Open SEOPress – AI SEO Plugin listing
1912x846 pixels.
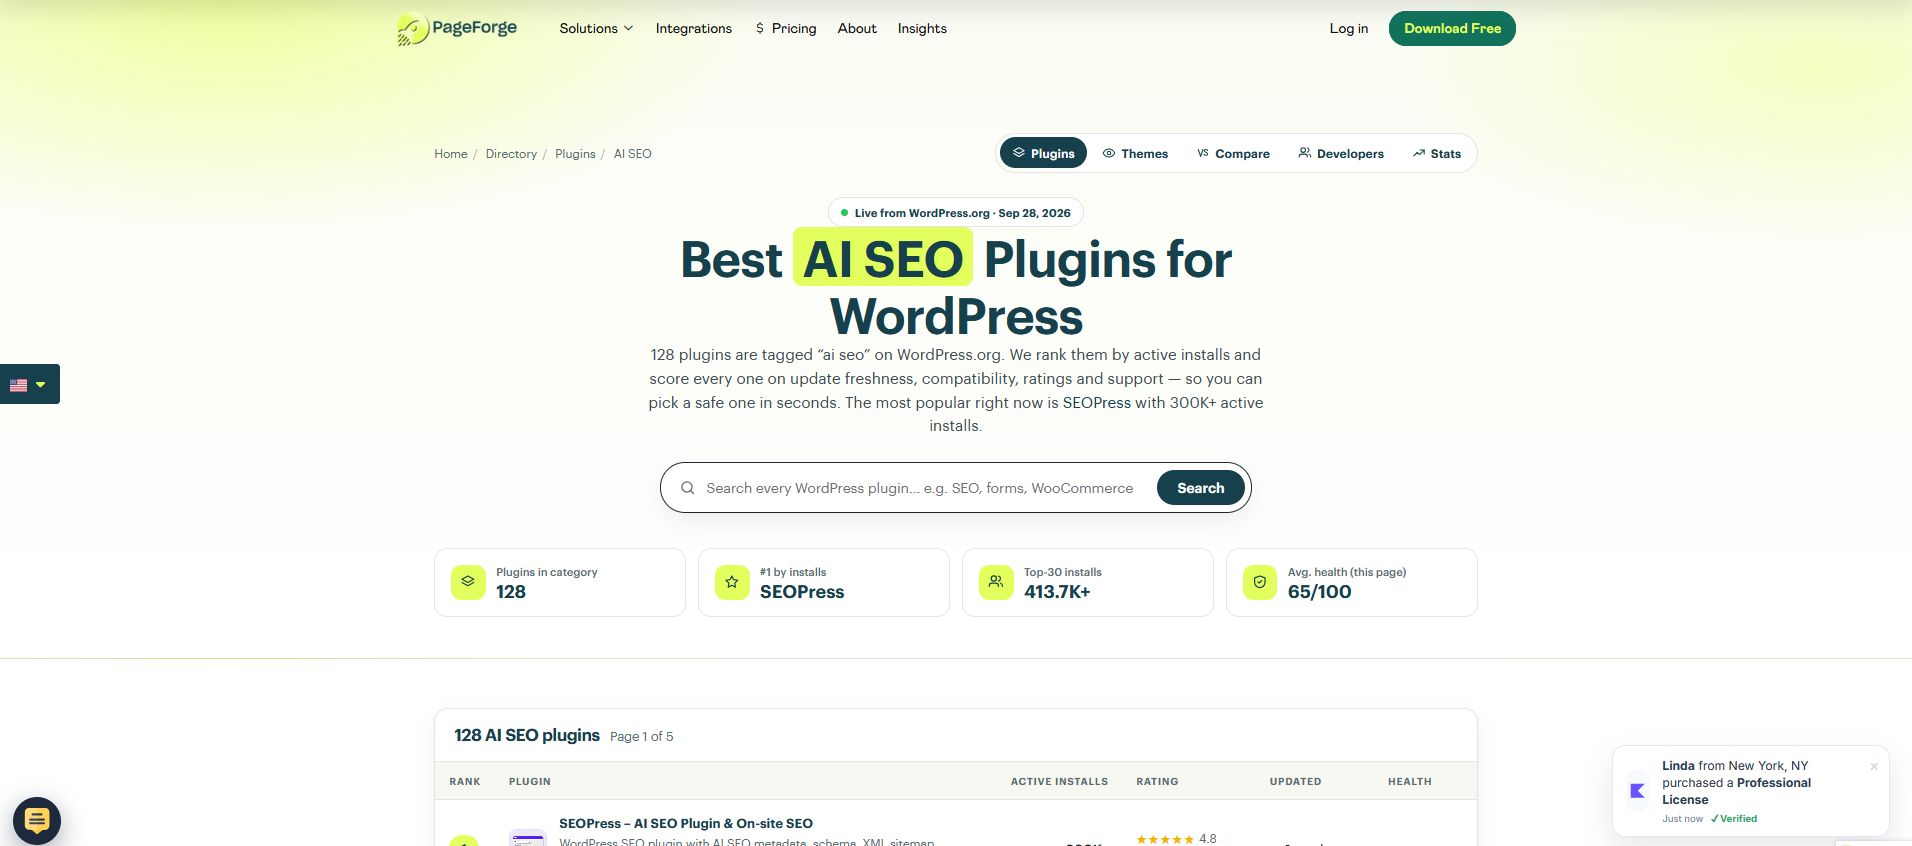coord(686,824)
